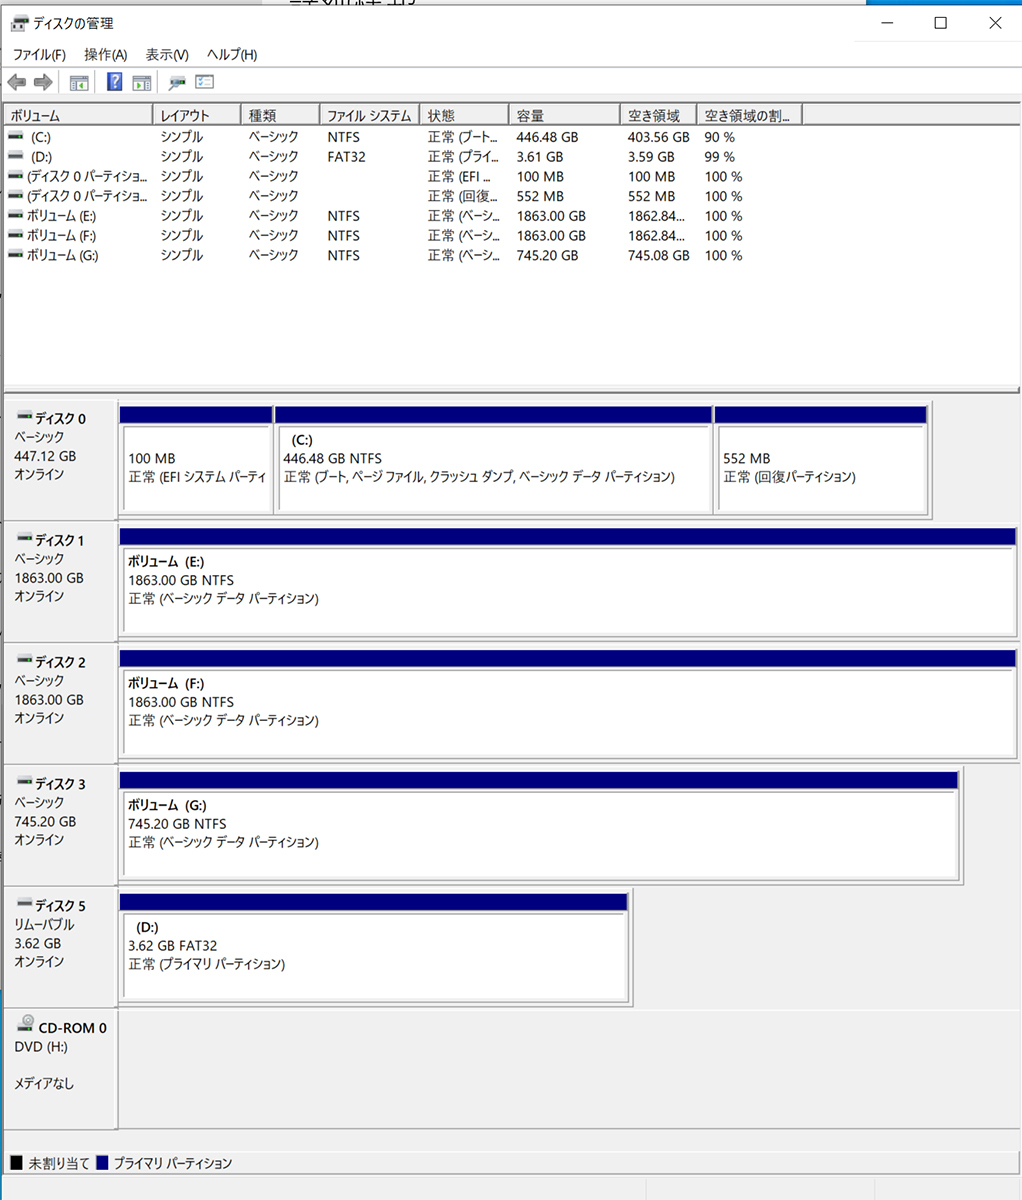Click the 446.48 GB capacity cell
1022x1200 pixels.
pos(547,137)
